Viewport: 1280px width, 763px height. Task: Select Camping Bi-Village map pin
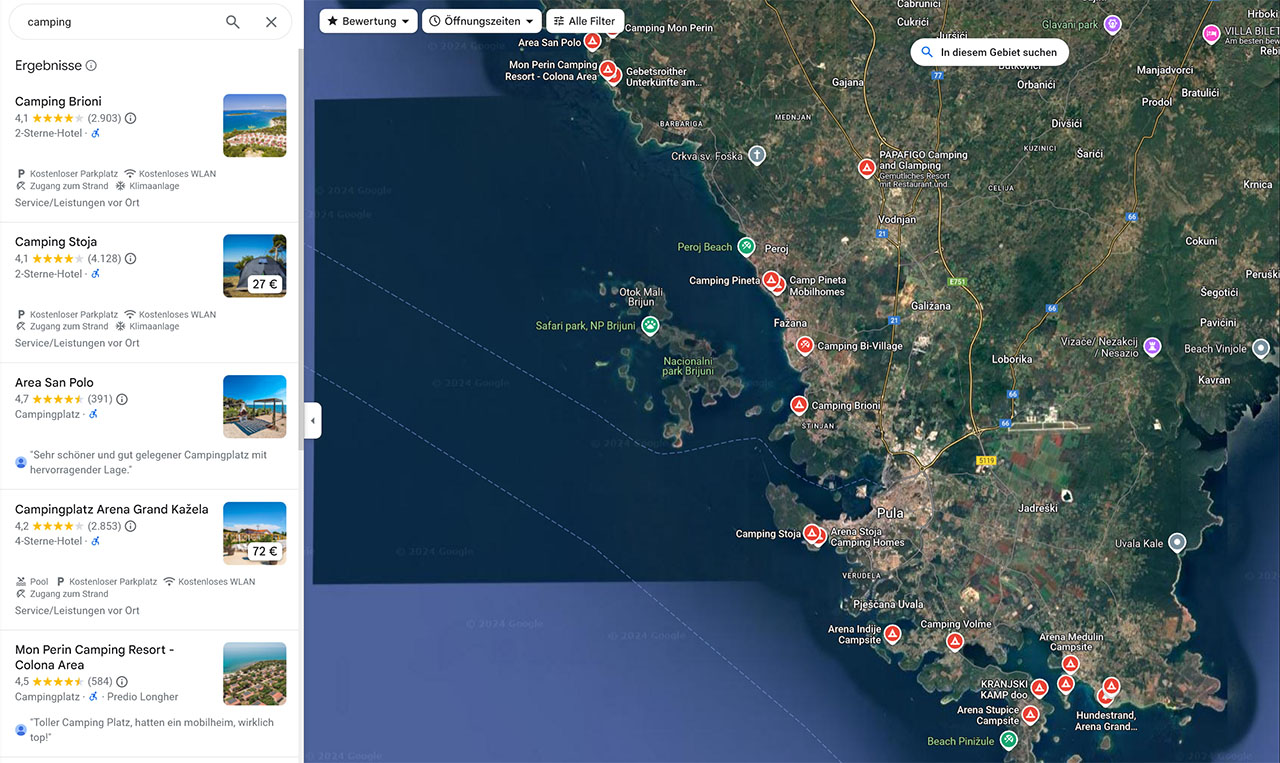tap(805, 345)
